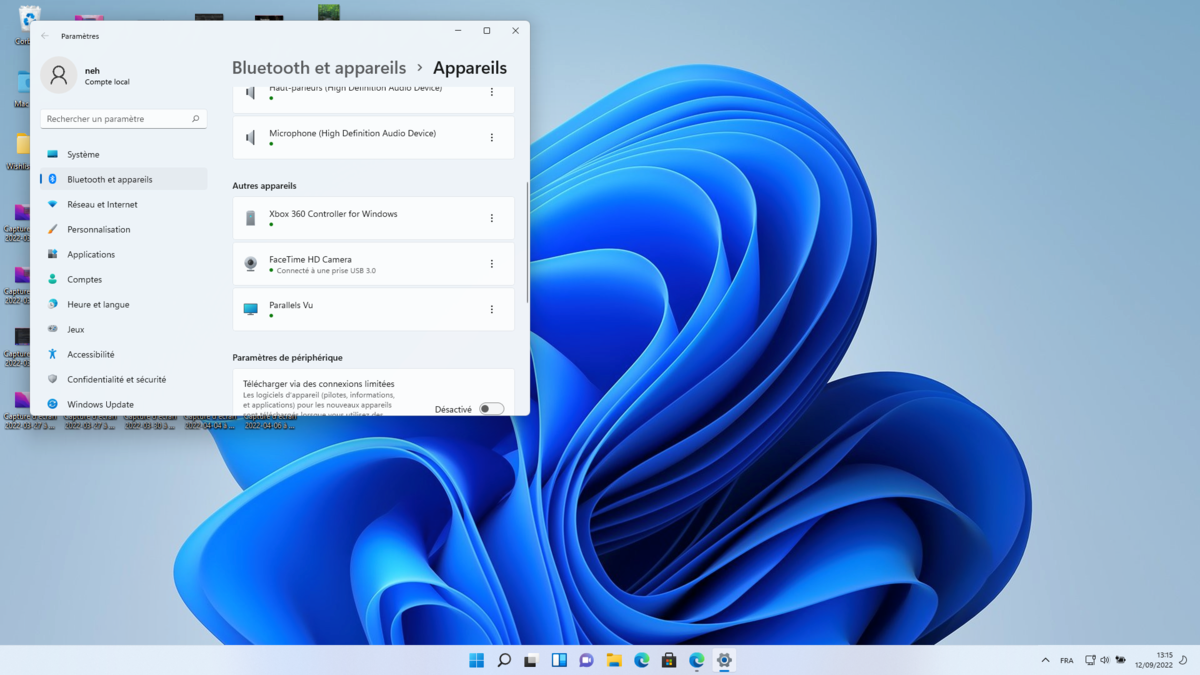Open the neh user account avatar

pos(59,76)
